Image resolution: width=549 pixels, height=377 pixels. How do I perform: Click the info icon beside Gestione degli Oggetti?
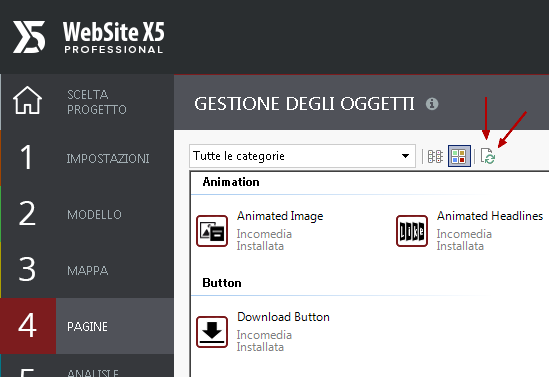point(432,104)
